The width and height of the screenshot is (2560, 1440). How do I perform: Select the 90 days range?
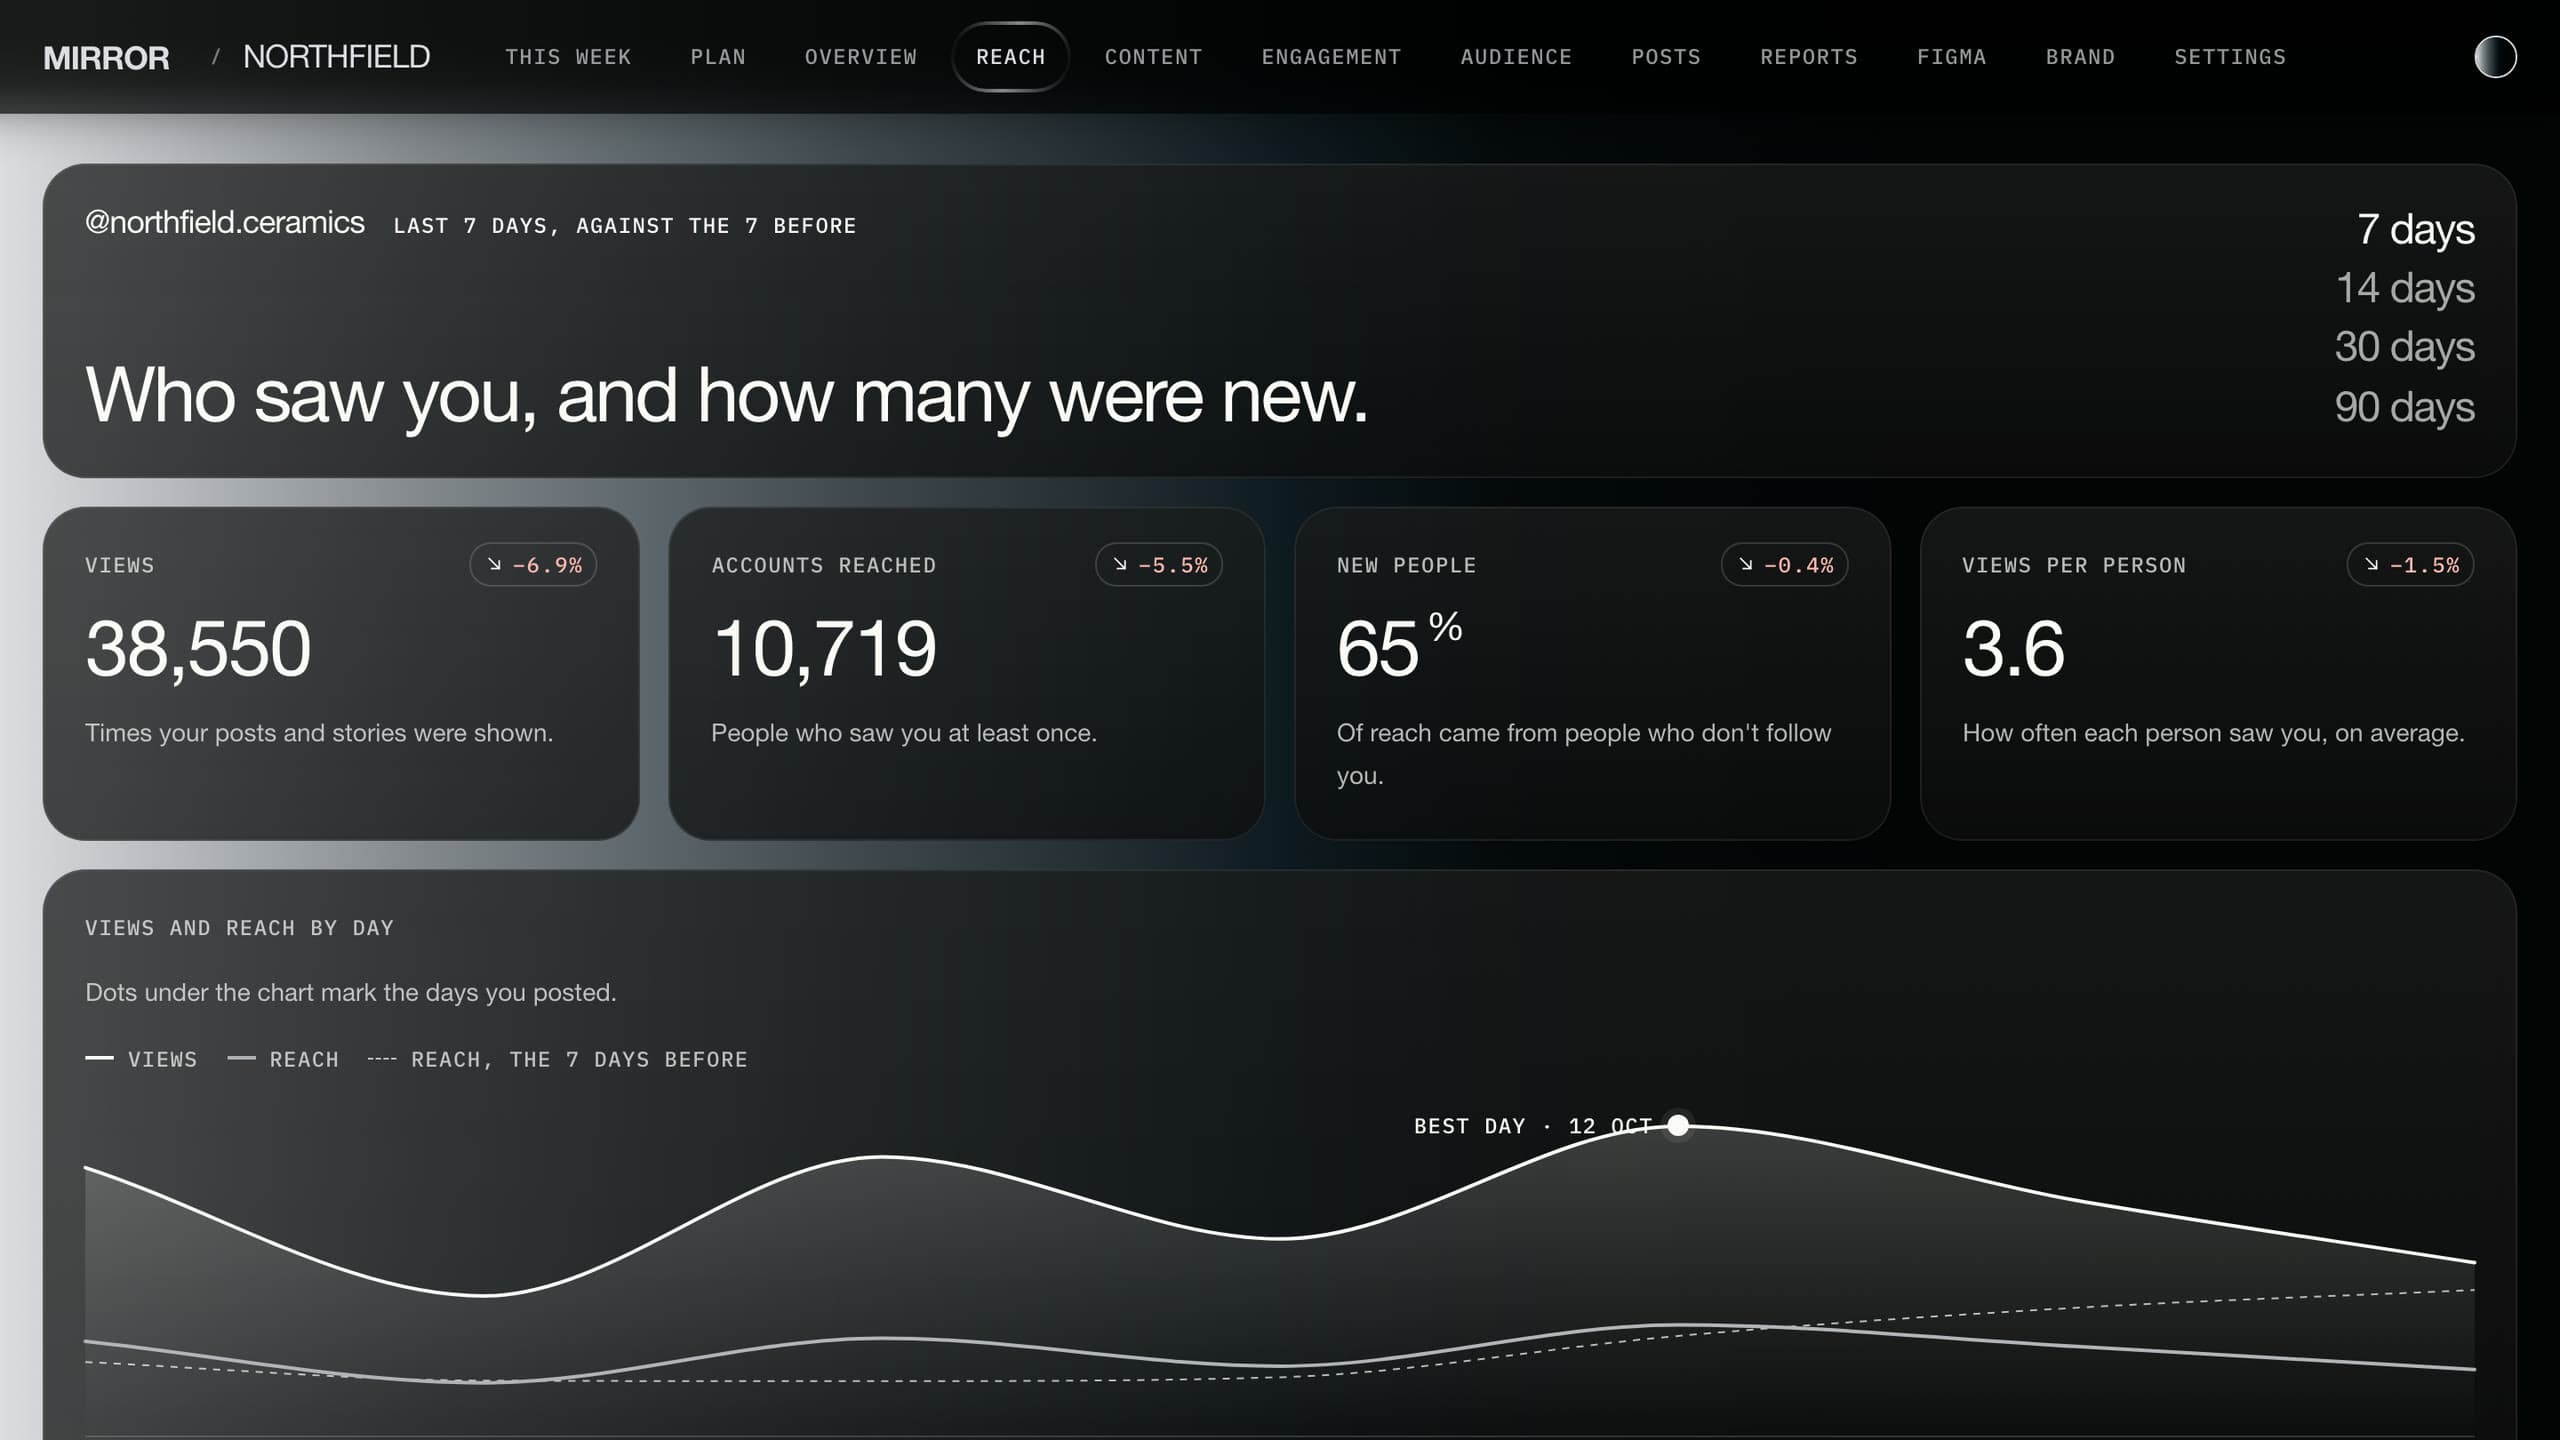(x=2404, y=407)
